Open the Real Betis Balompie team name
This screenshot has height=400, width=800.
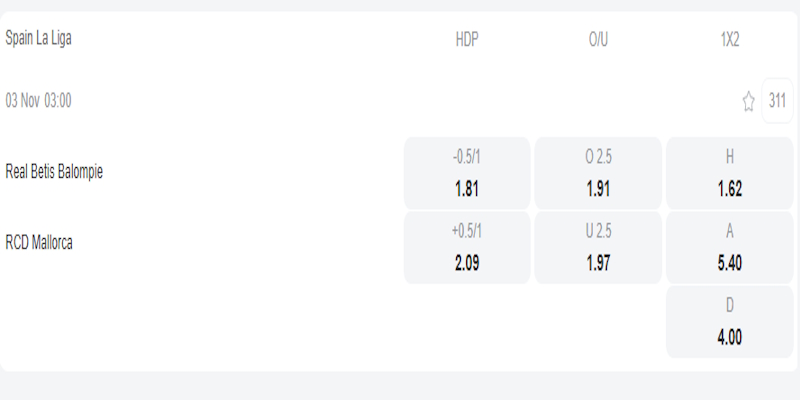[x=54, y=171]
